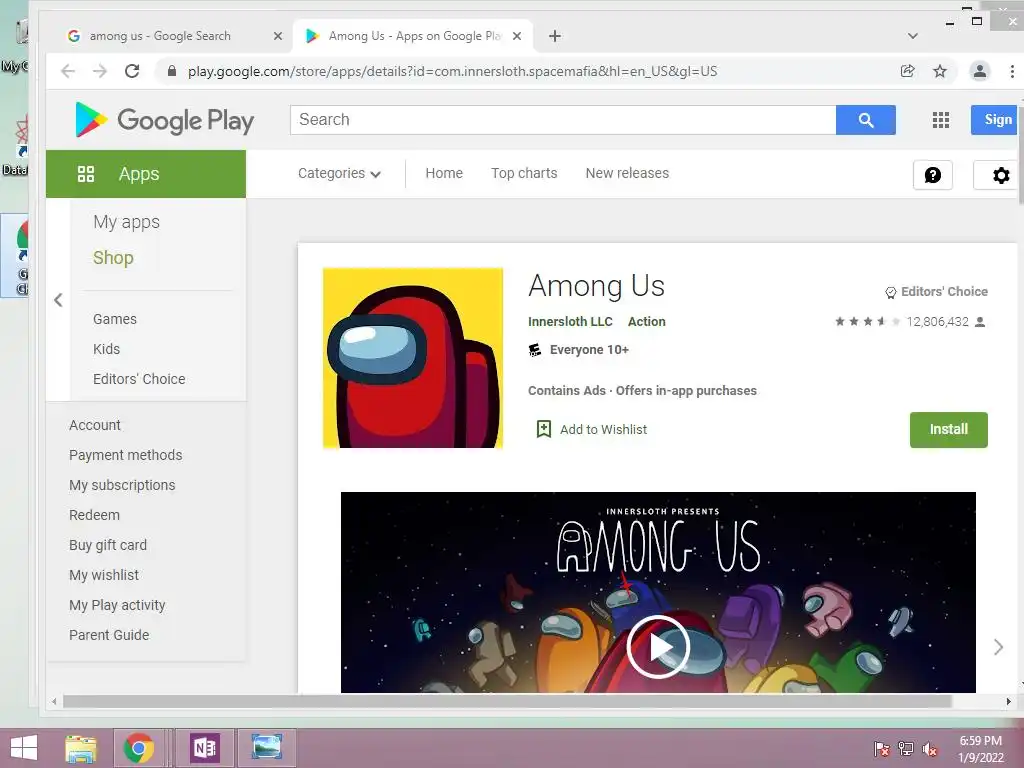Open the Action genre link
Image resolution: width=1024 pixels, height=768 pixels.
coord(647,321)
